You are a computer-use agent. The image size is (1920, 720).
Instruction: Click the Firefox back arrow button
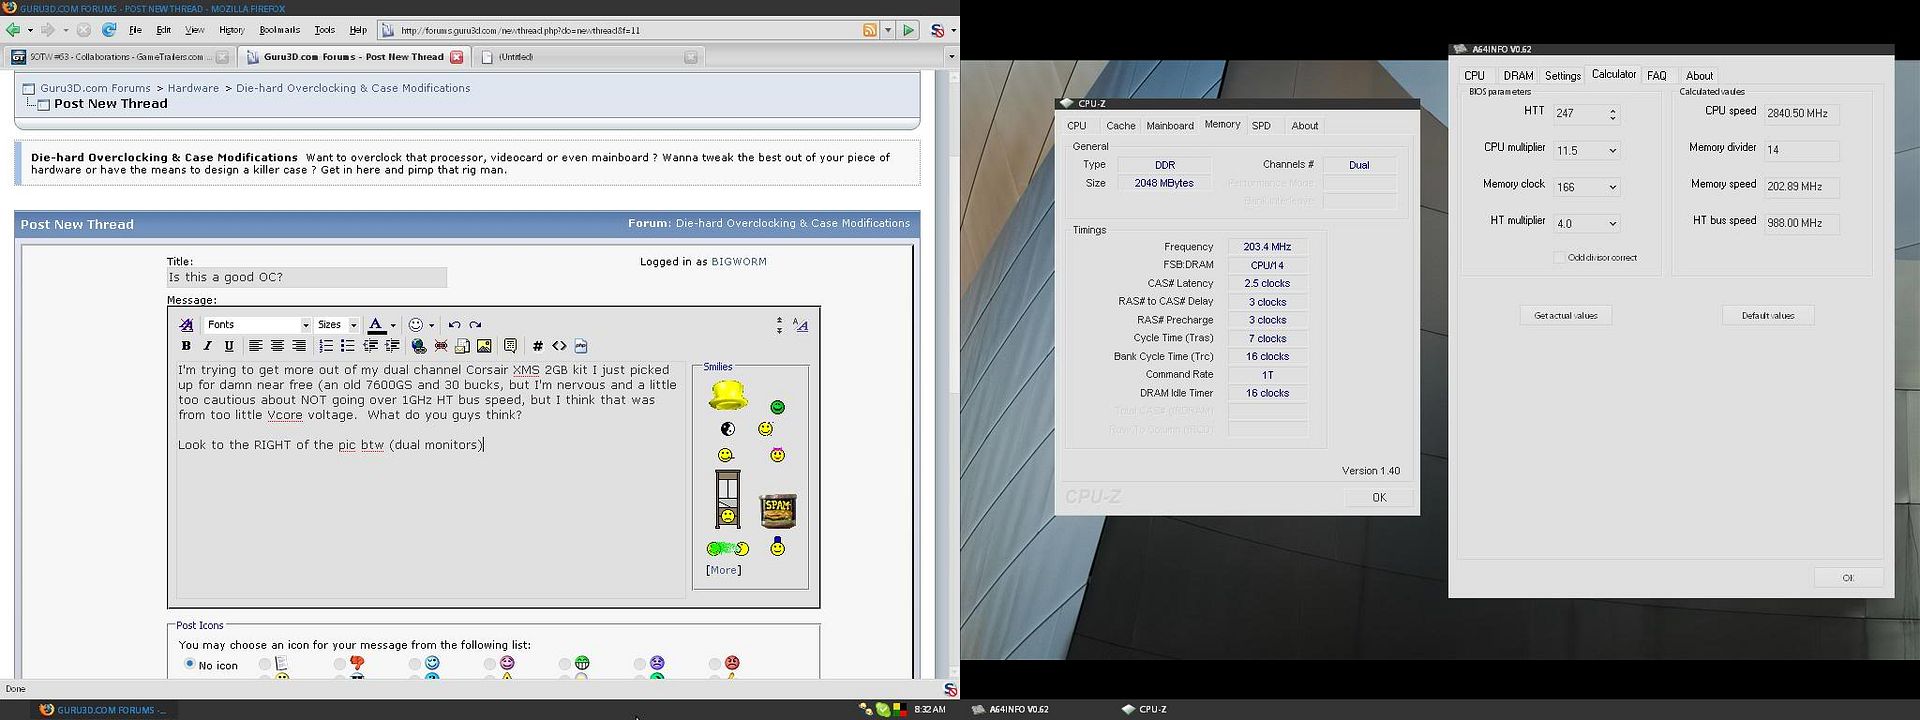tap(13, 30)
